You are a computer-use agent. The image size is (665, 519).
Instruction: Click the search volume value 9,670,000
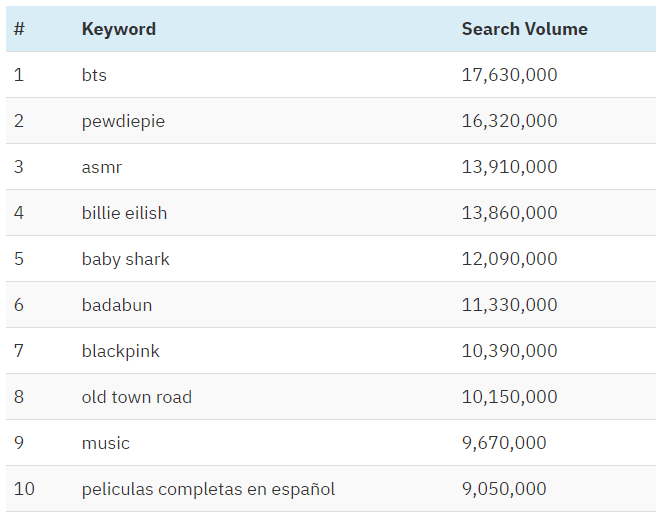coord(504,443)
